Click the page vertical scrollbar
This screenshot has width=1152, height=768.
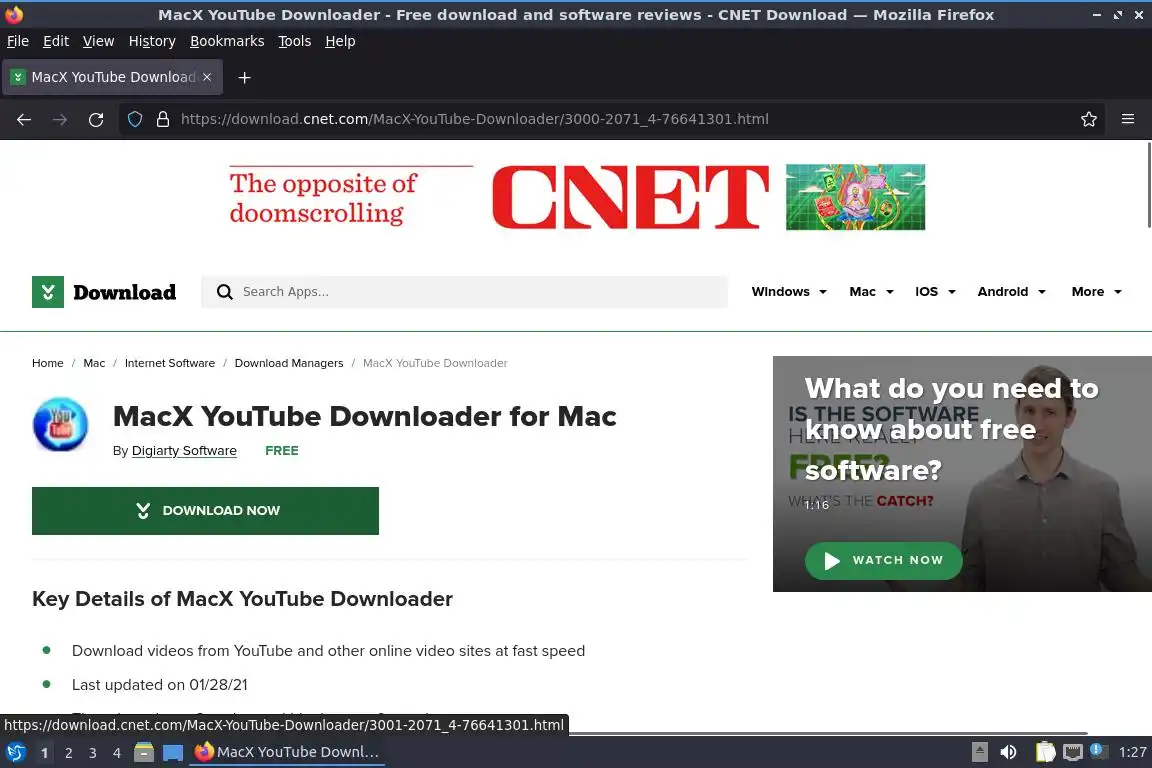(x=1148, y=184)
